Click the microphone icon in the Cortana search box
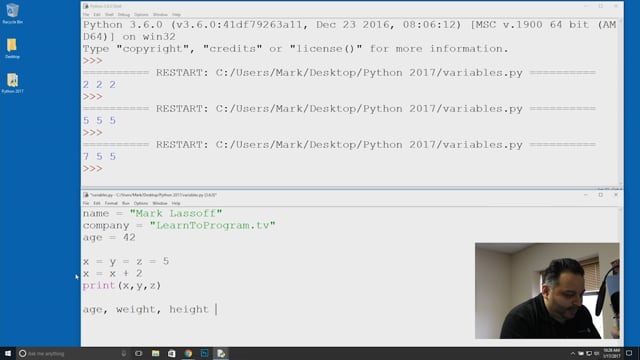This screenshot has height=360, width=640. click(124, 353)
